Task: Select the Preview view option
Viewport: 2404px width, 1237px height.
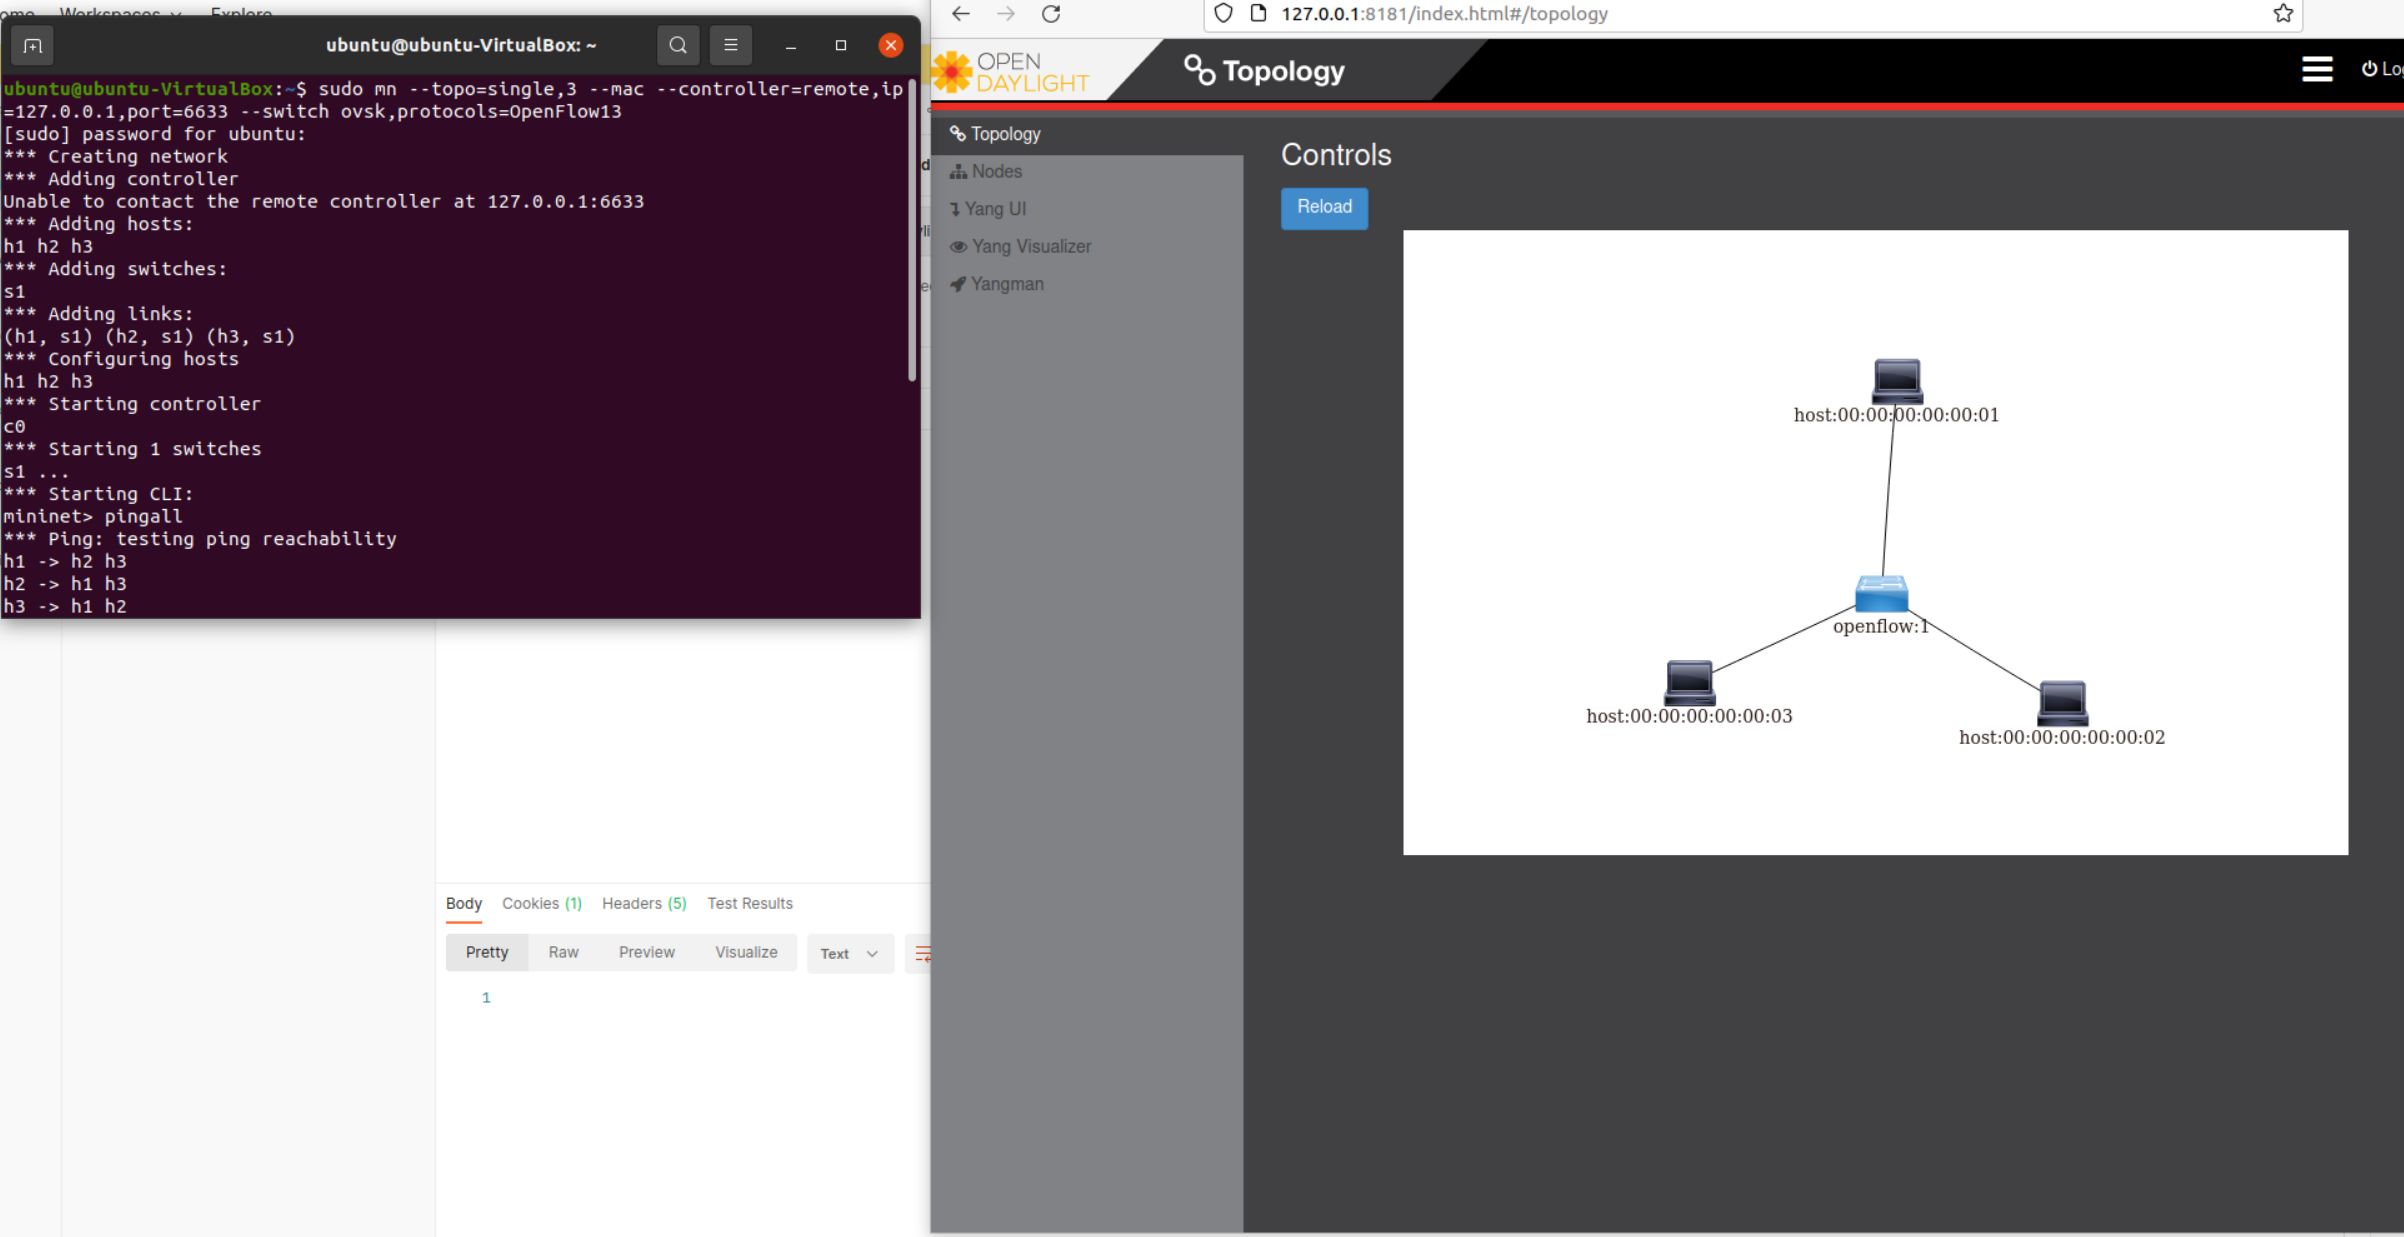Action: [646, 953]
